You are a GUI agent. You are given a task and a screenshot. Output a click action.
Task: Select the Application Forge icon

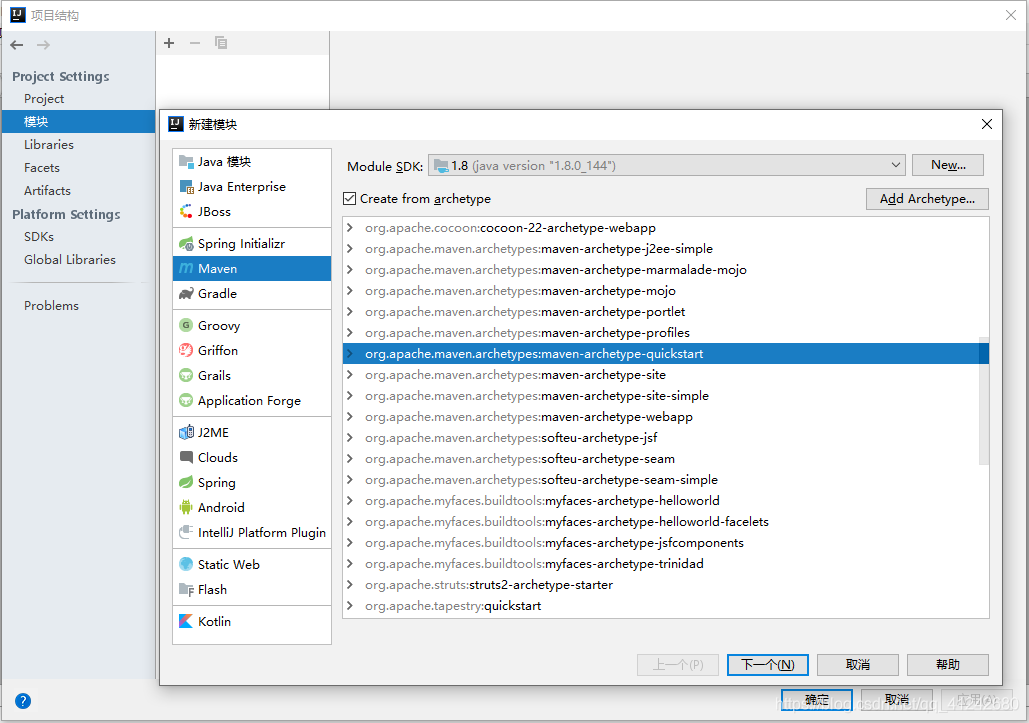[186, 400]
